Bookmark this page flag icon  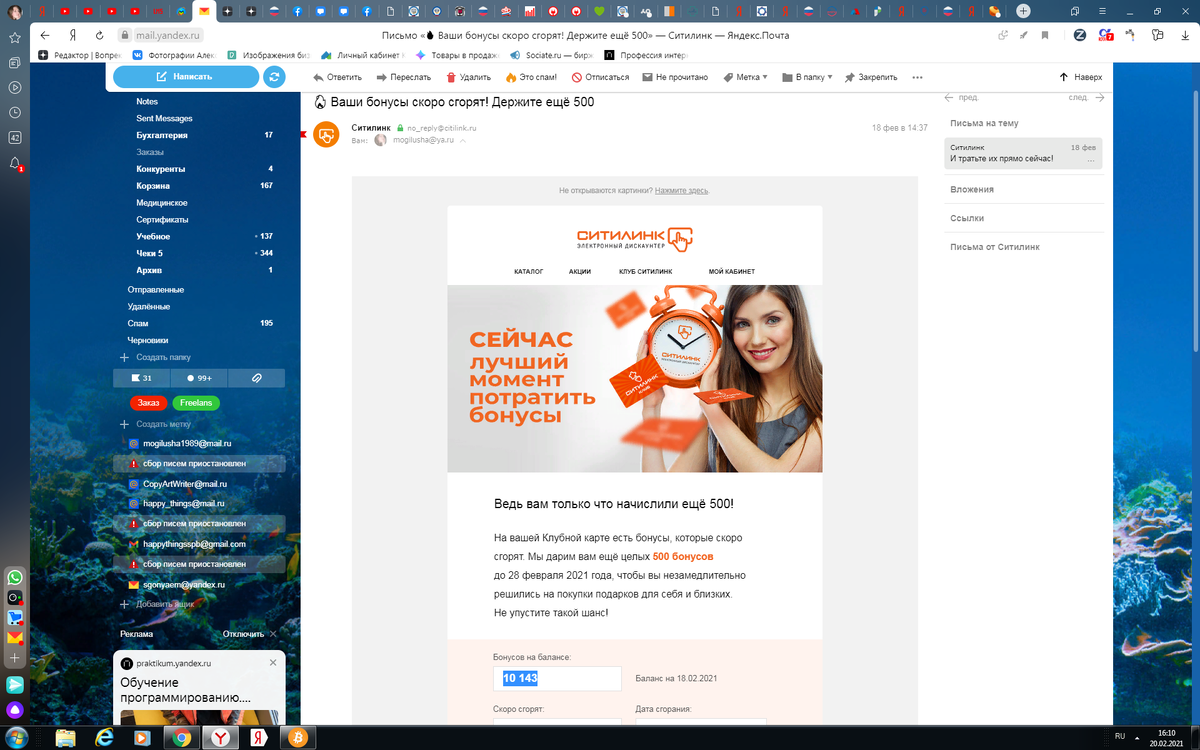[x=1046, y=35]
